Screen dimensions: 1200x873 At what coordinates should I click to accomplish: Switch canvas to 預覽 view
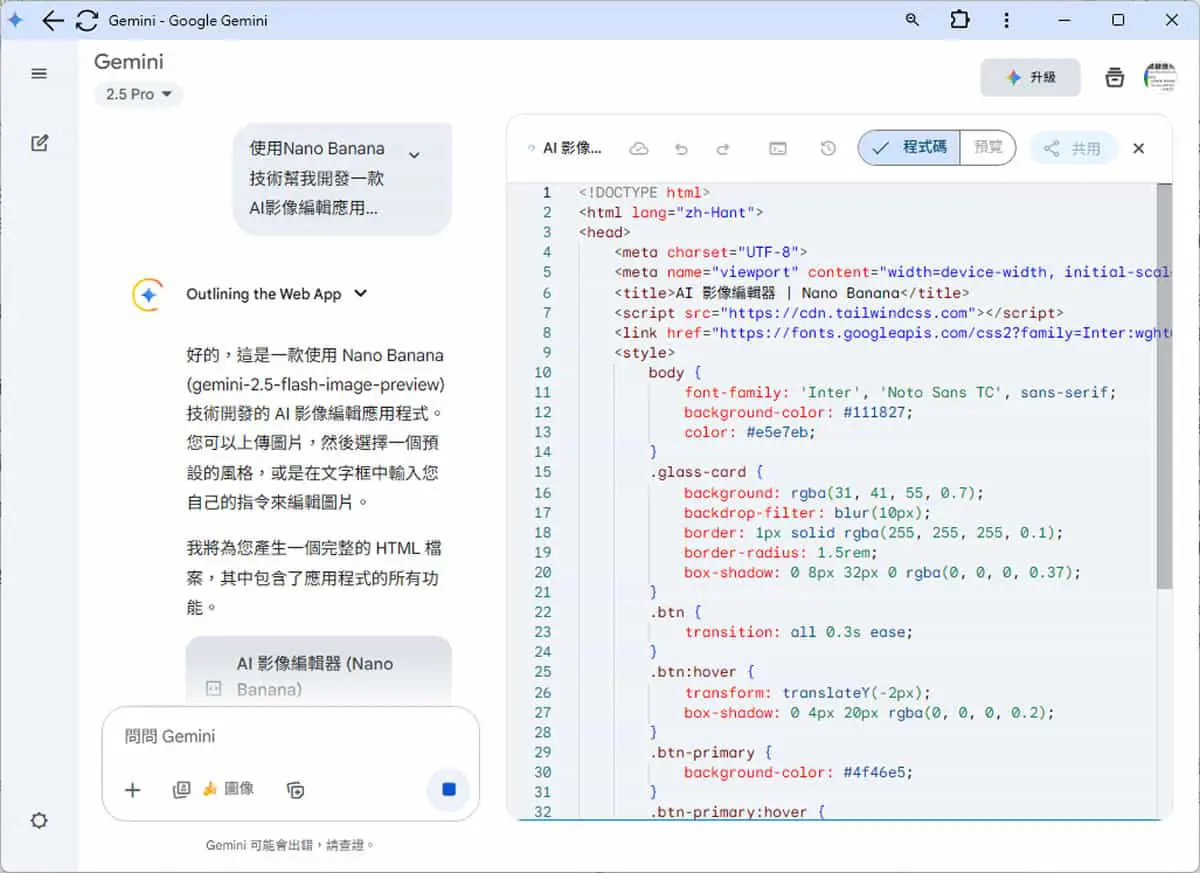[988, 148]
